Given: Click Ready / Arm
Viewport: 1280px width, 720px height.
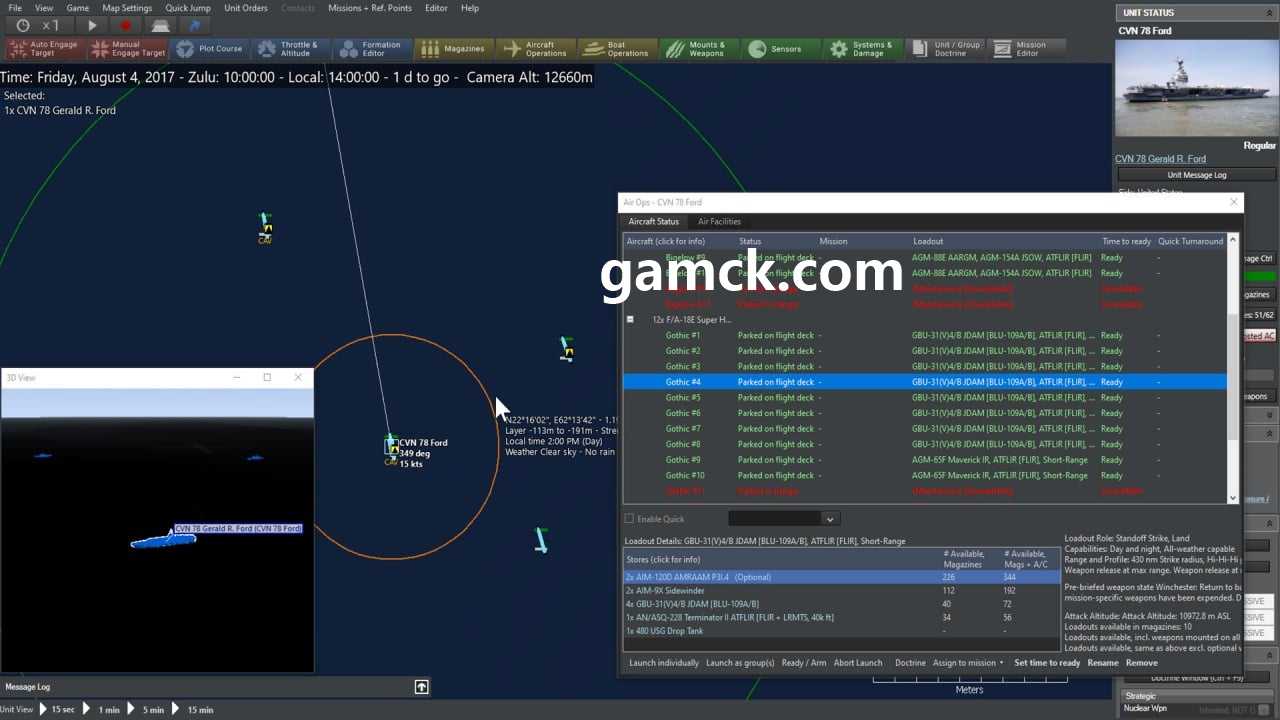Looking at the screenshot, I should tap(804, 663).
